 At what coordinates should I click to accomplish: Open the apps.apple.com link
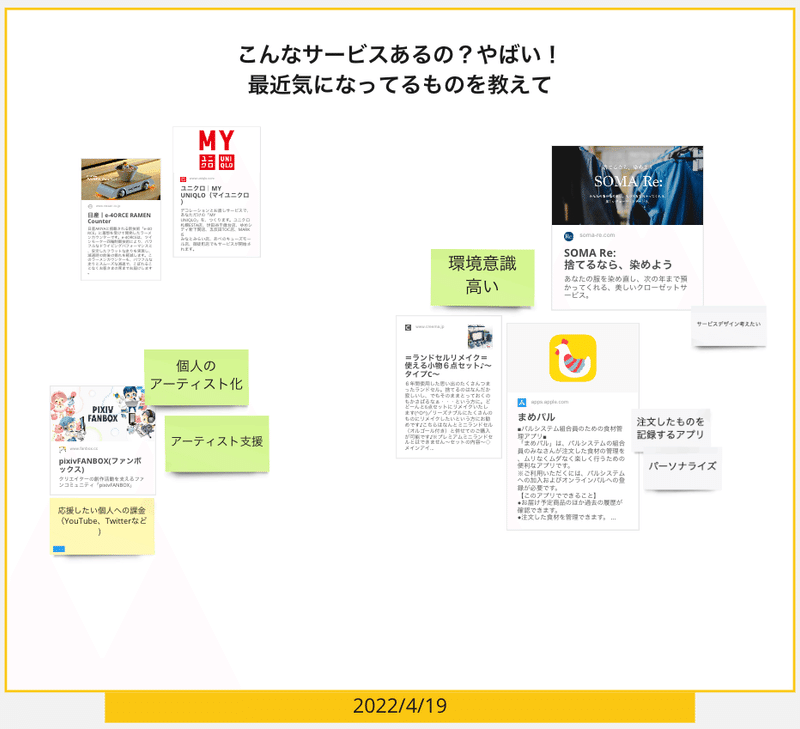tap(549, 402)
